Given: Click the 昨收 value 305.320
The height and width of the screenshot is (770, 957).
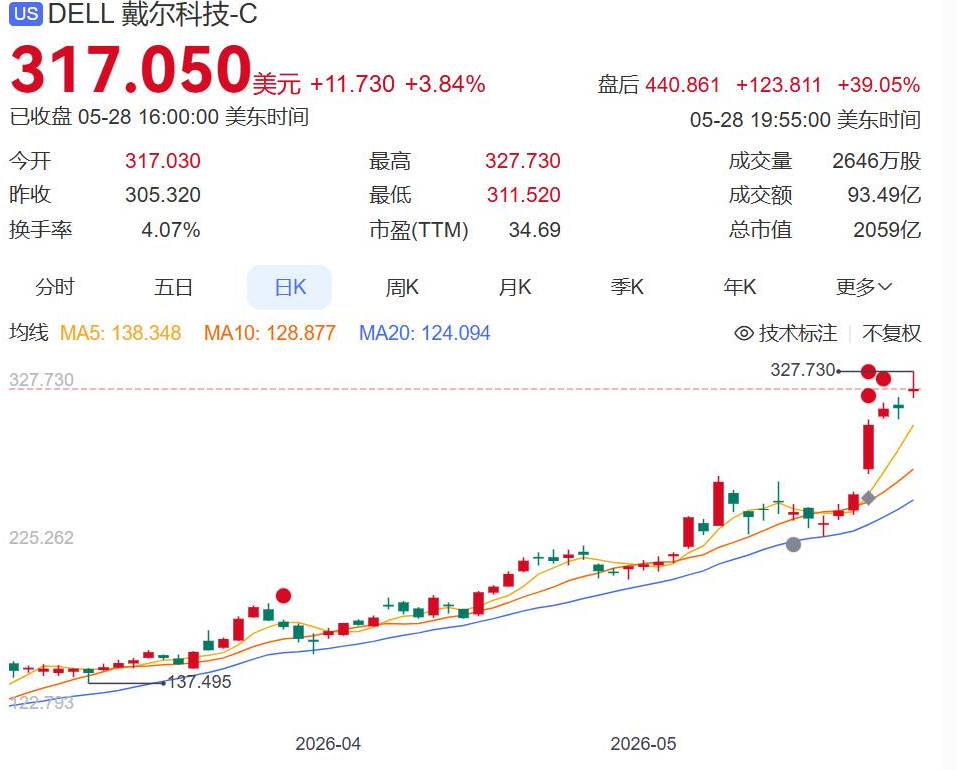Looking at the screenshot, I should coord(163,195).
